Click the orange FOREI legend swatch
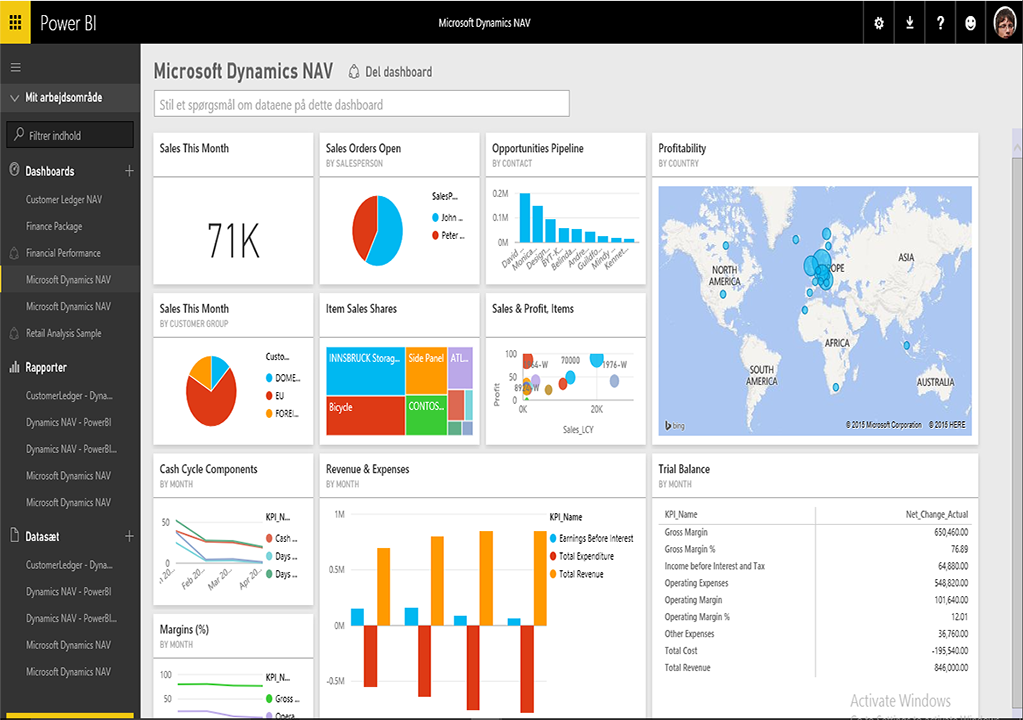 tap(269, 413)
